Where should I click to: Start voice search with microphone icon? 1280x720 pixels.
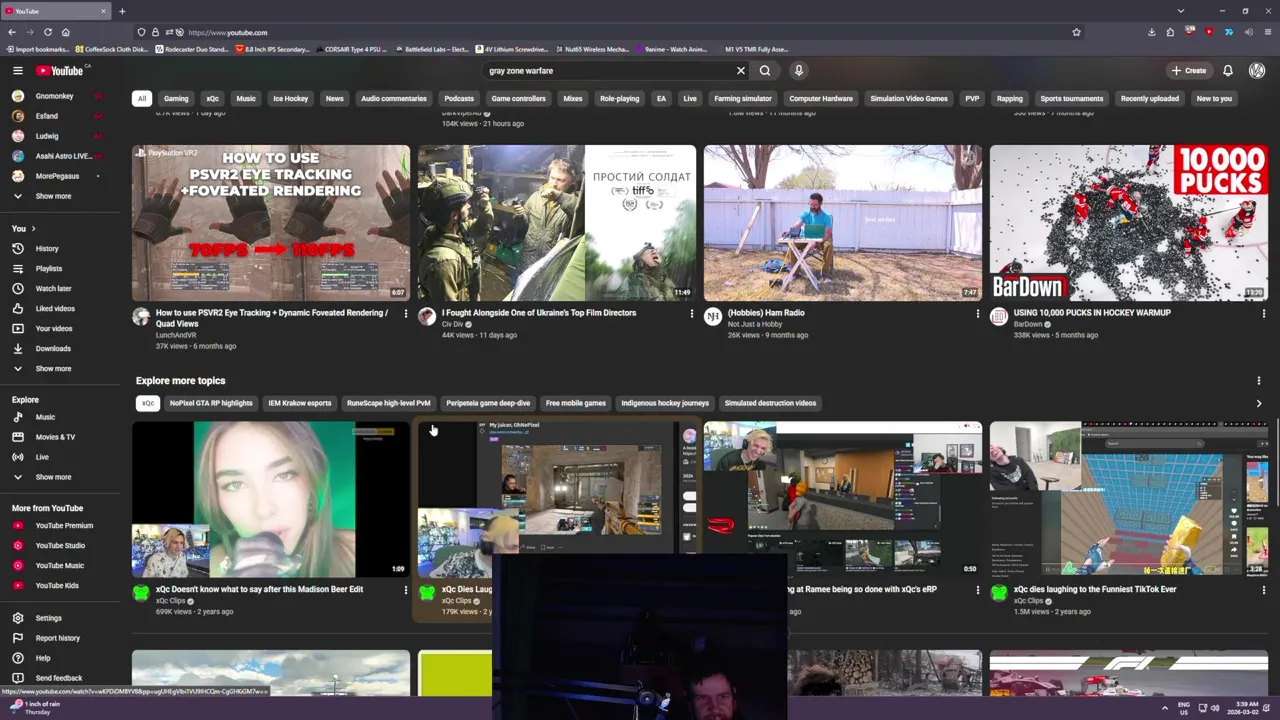coord(798,71)
